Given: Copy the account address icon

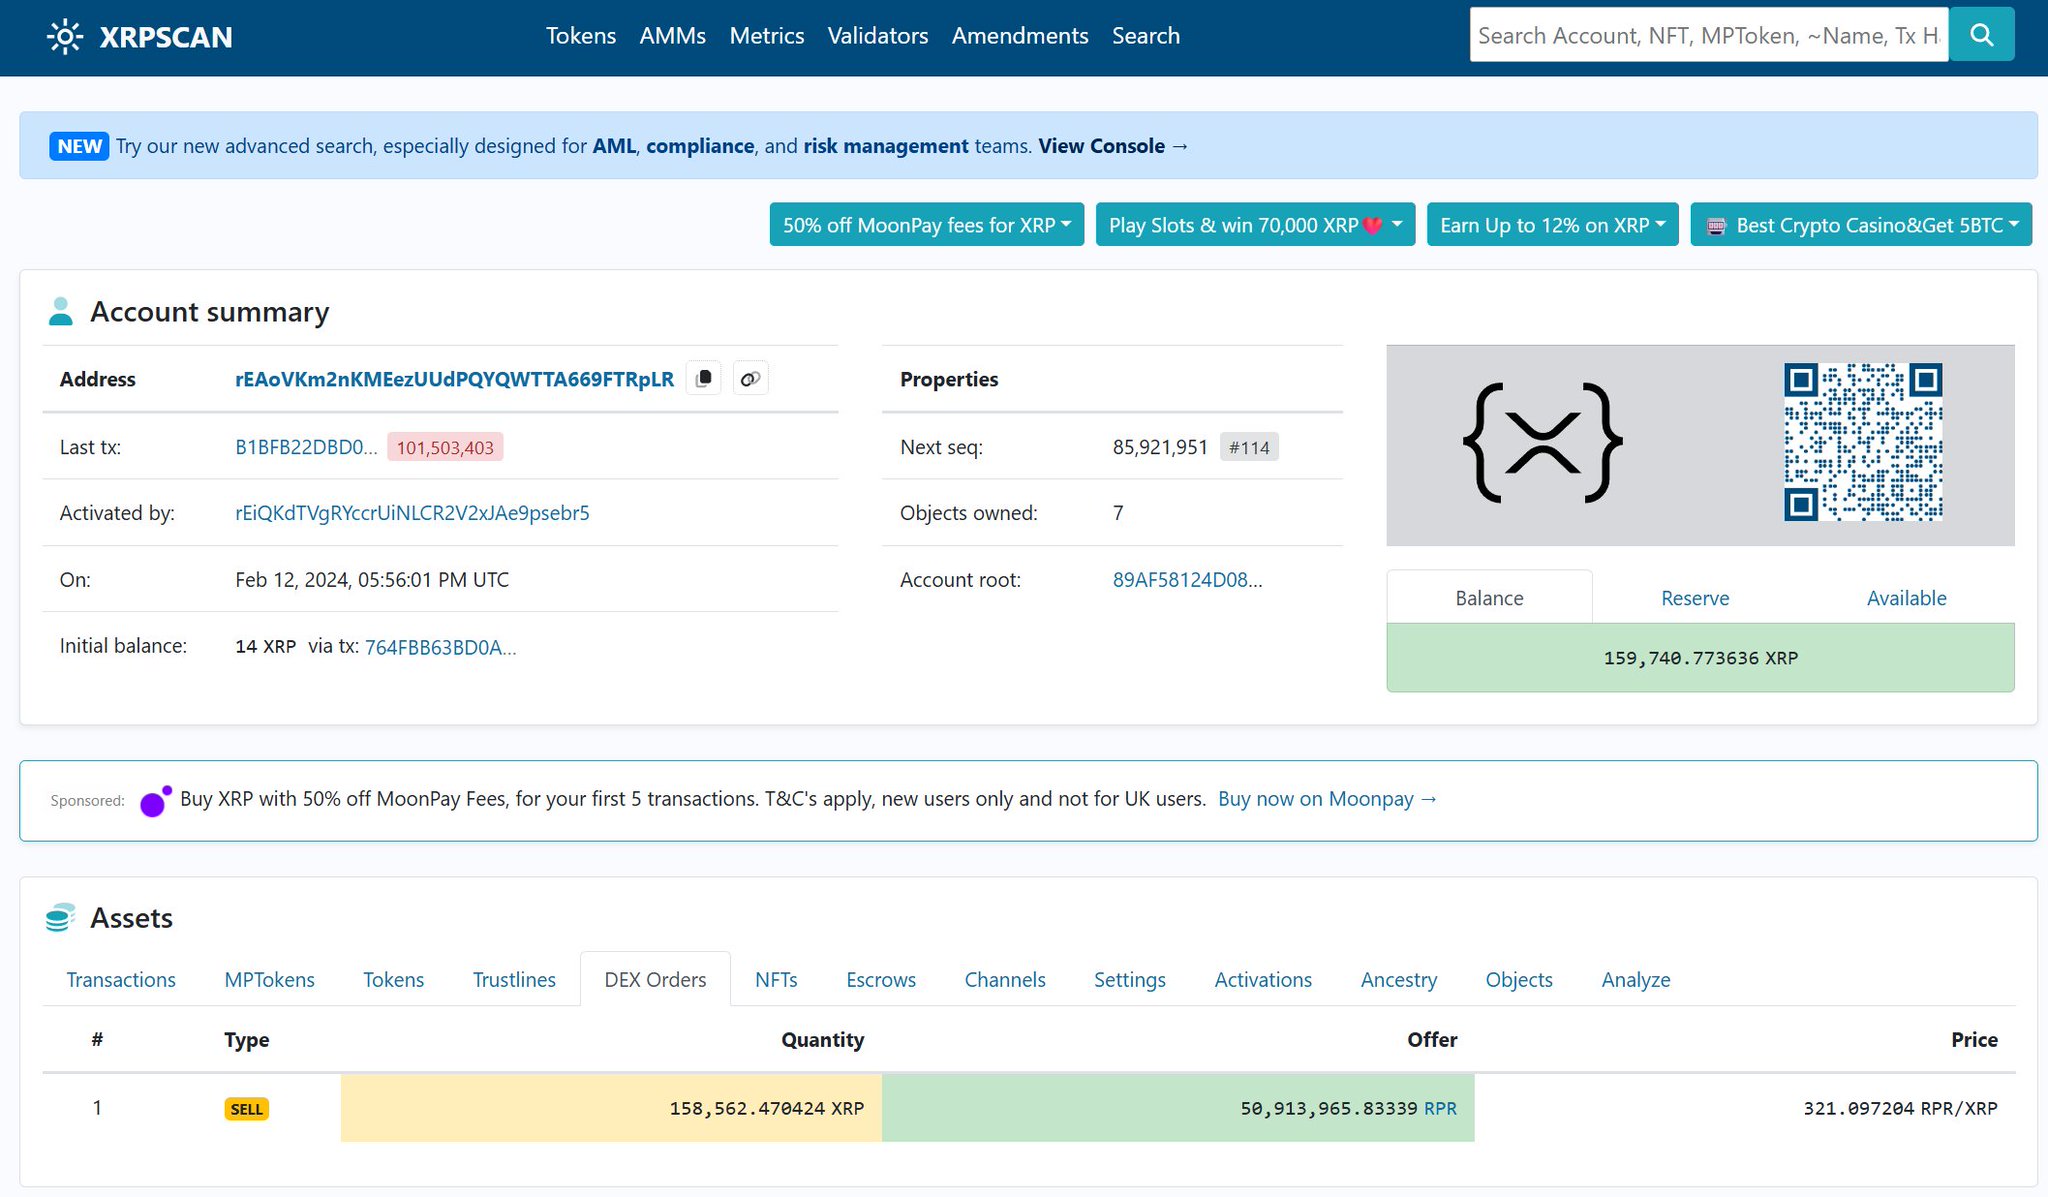Looking at the screenshot, I should pos(704,379).
